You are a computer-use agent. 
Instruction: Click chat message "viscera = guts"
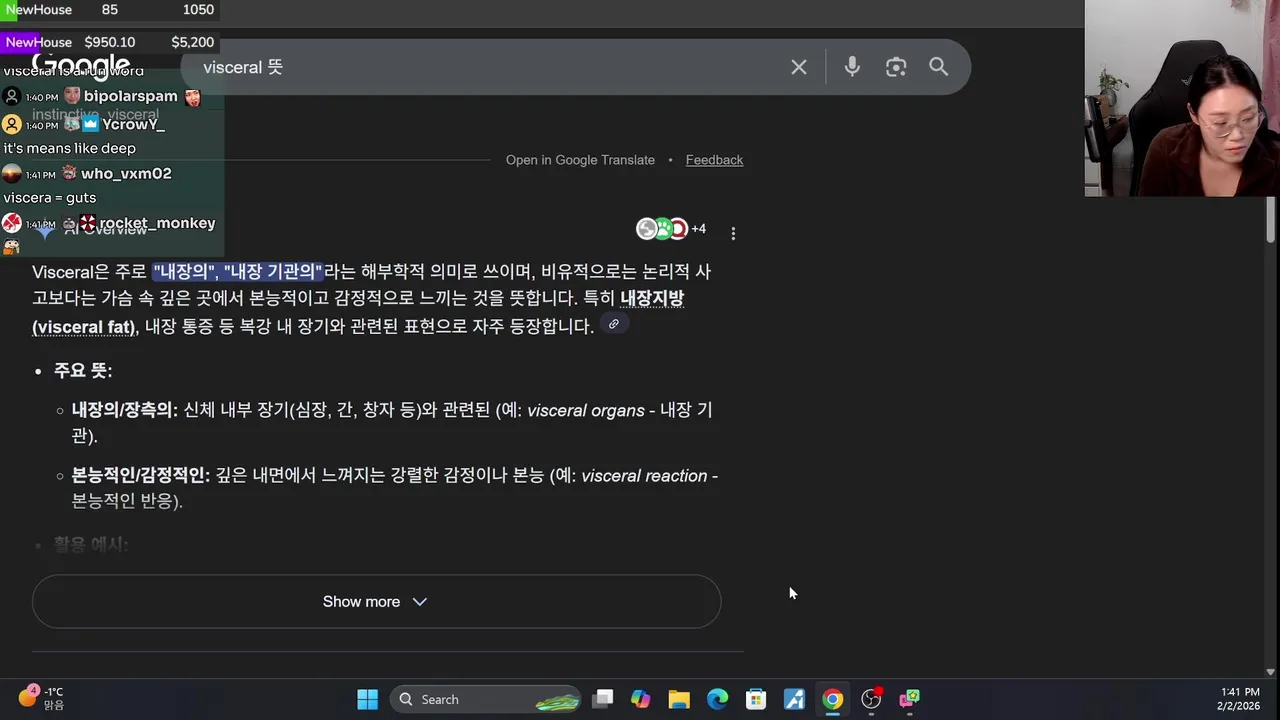(50, 197)
